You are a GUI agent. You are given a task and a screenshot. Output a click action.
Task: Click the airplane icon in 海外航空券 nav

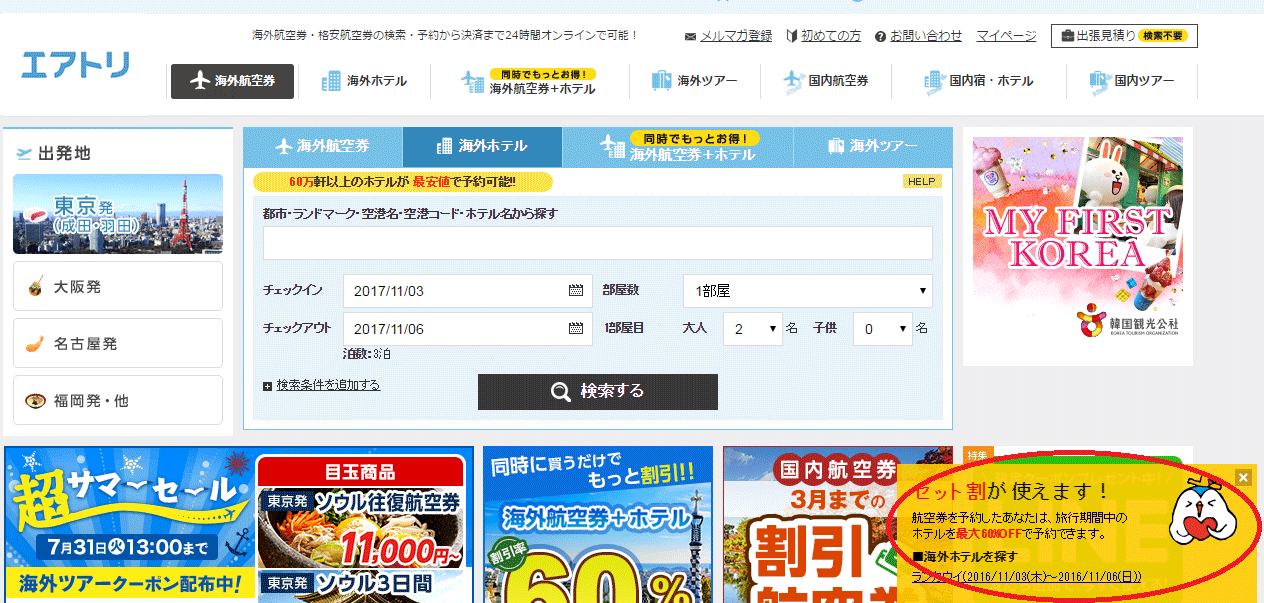pyautogui.click(x=199, y=81)
